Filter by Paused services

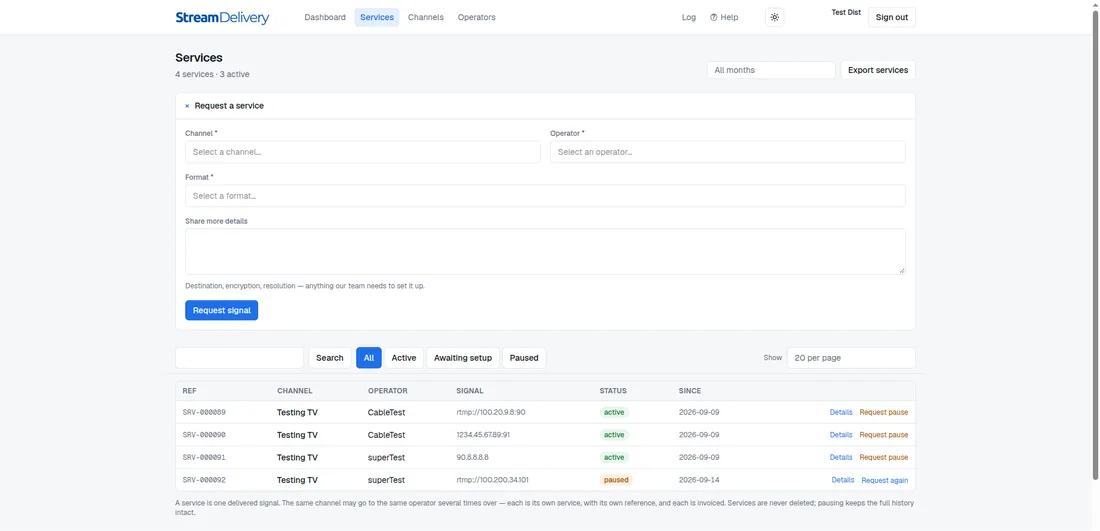(524, 358)
